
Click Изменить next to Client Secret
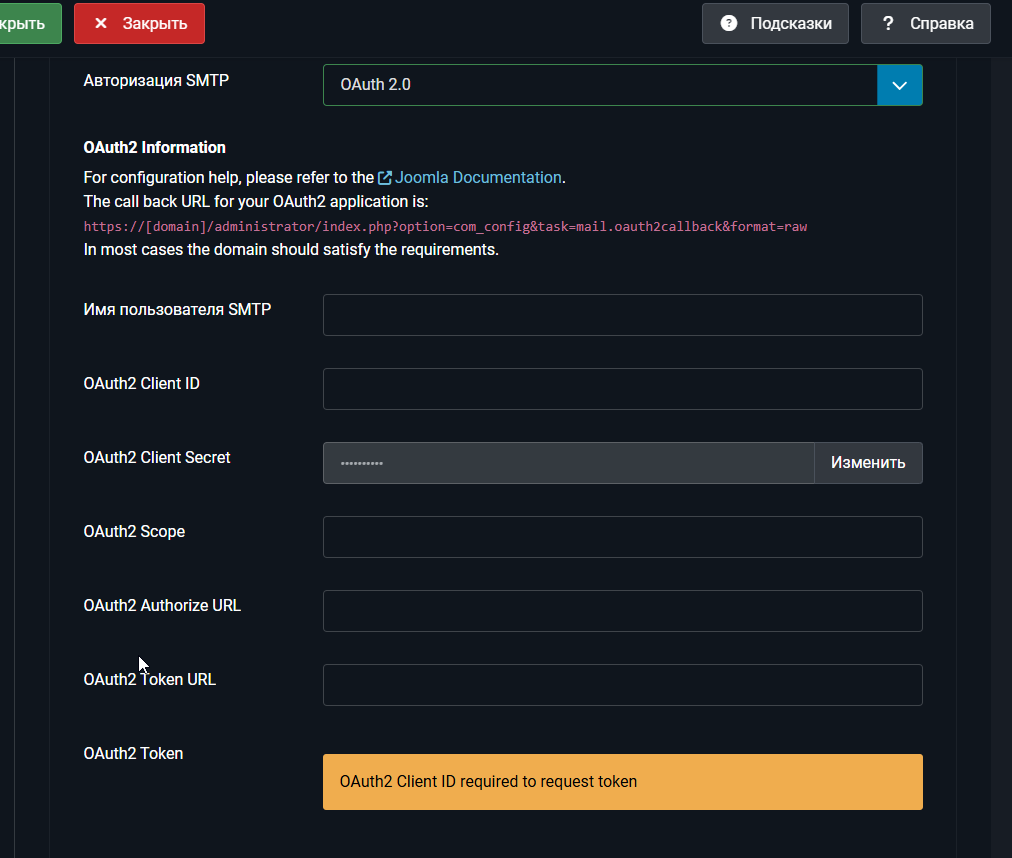pos(868,463)
